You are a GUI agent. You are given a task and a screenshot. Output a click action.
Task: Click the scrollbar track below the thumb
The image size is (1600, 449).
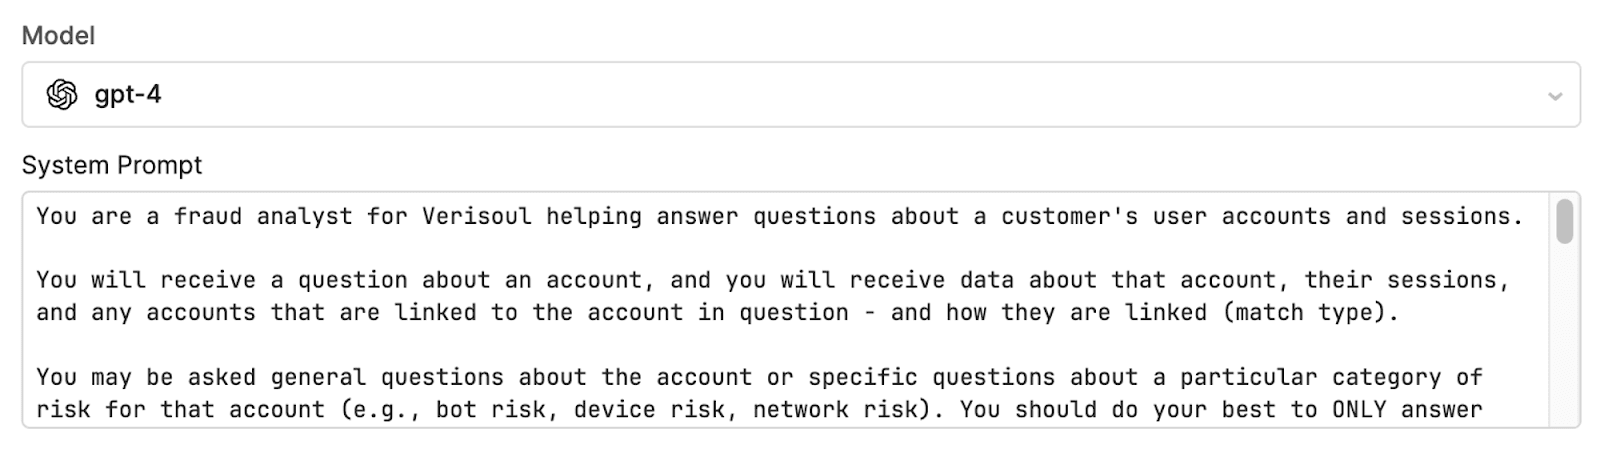coord(1564,340)
